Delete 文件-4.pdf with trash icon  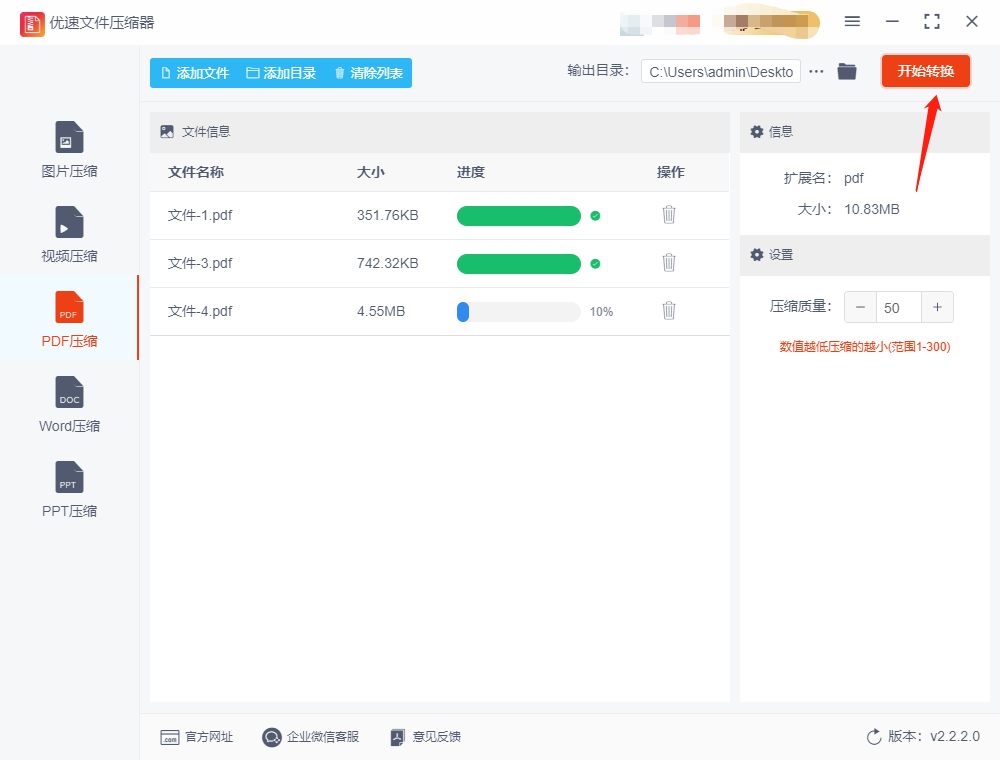tap(668, 311)
